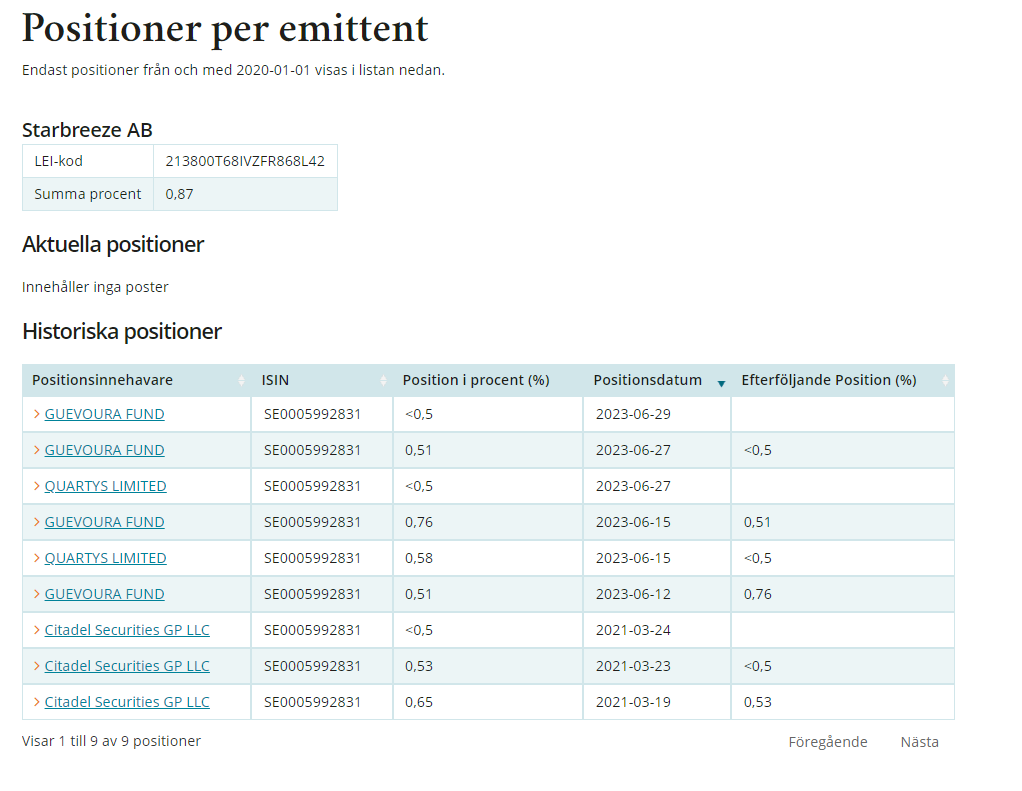
Task: Expand the 2021-03-19 Citadel Securities row chevron
Action: (36, 702)
